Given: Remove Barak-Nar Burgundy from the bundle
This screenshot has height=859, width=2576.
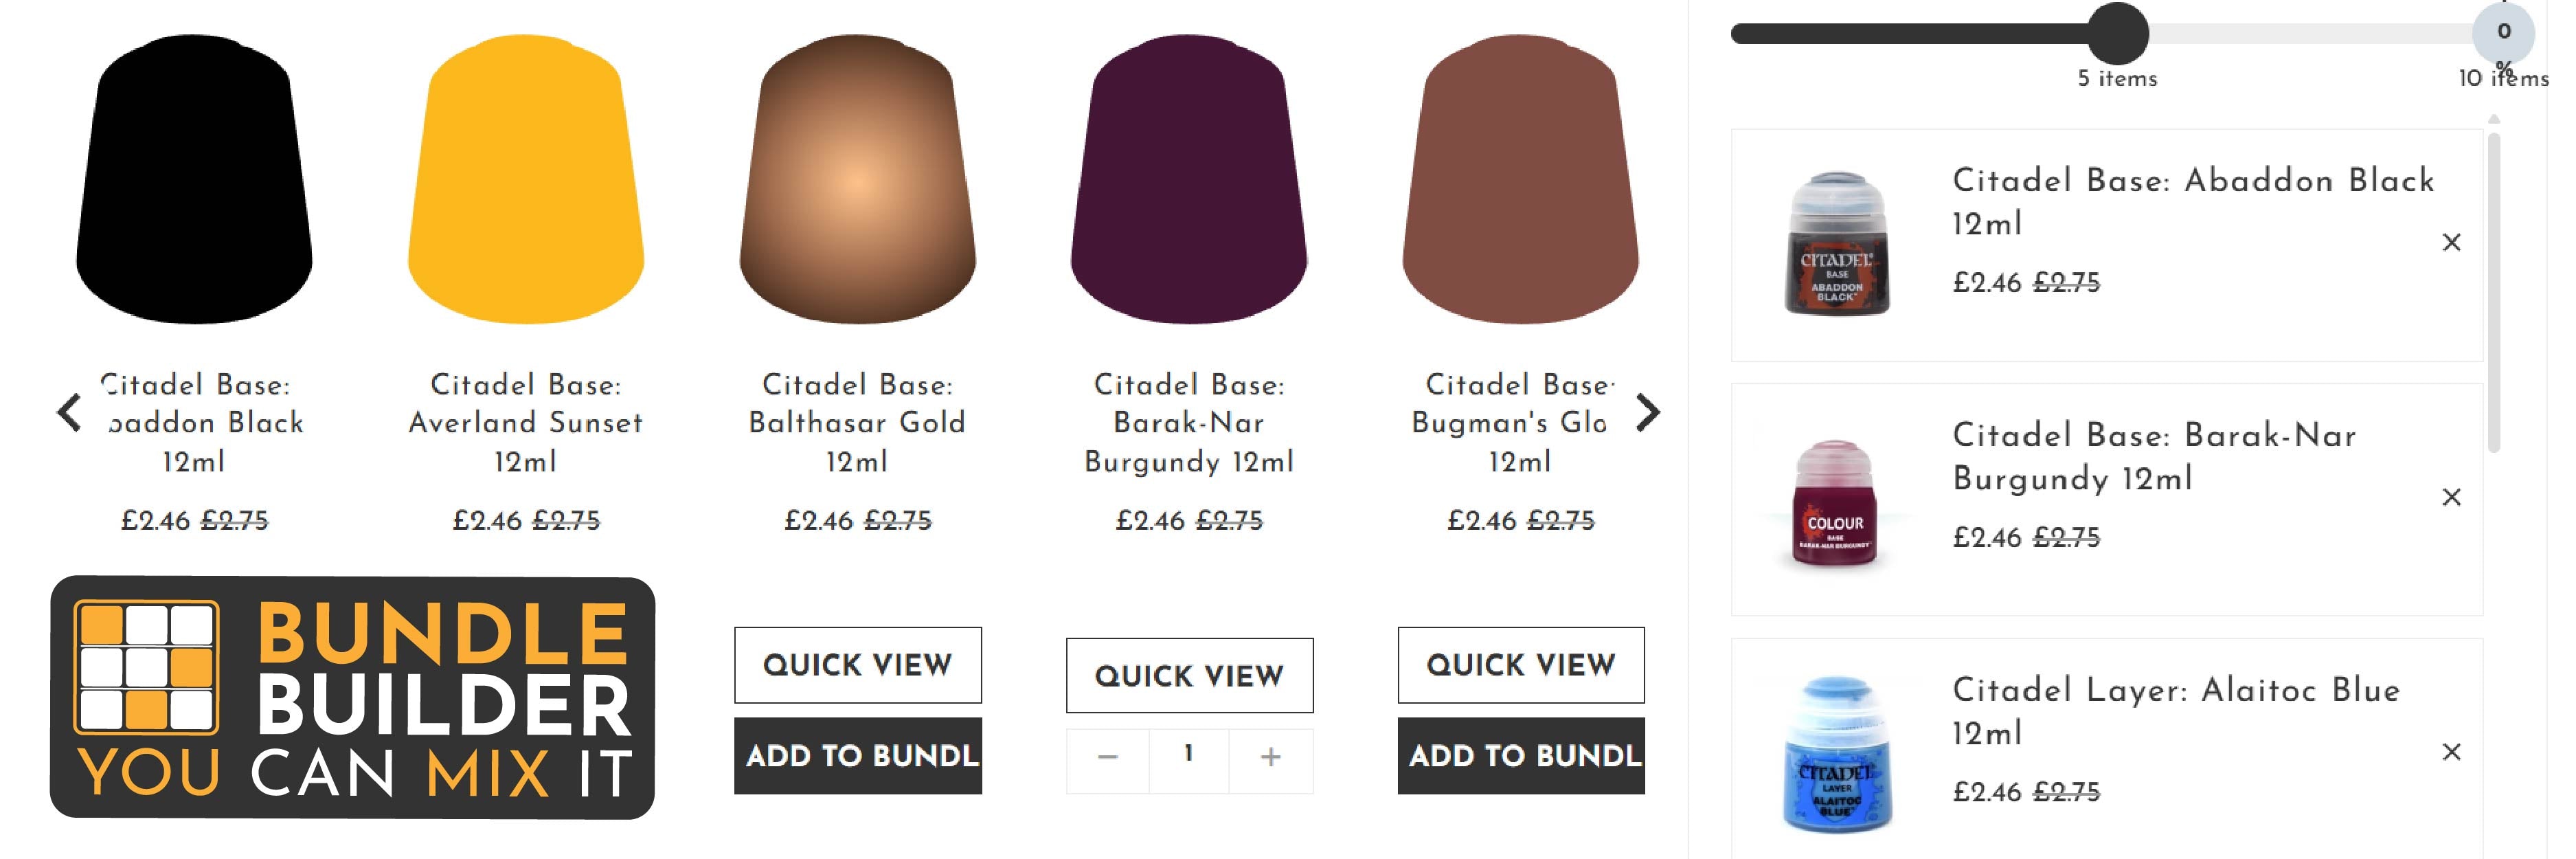Looking at the screenshot, I should [x=2451, y=497].
